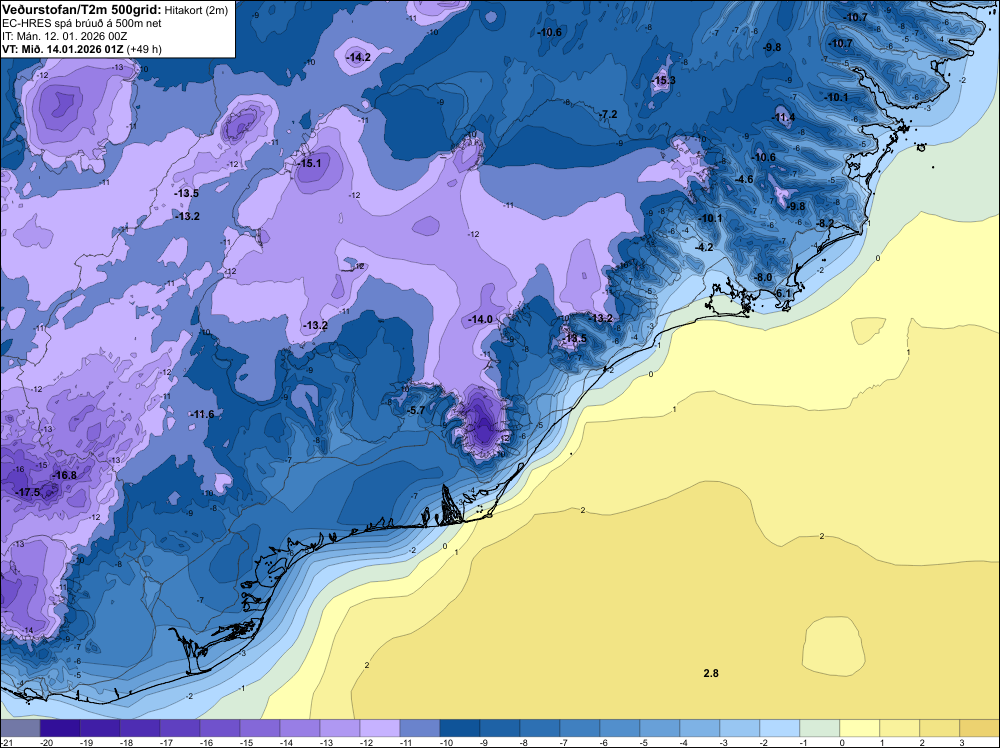Select the "IT: Mán. 12. 01. 2026 00Z" line
The height and width of the screenshot is (748, 1000).
click(64, 36)
